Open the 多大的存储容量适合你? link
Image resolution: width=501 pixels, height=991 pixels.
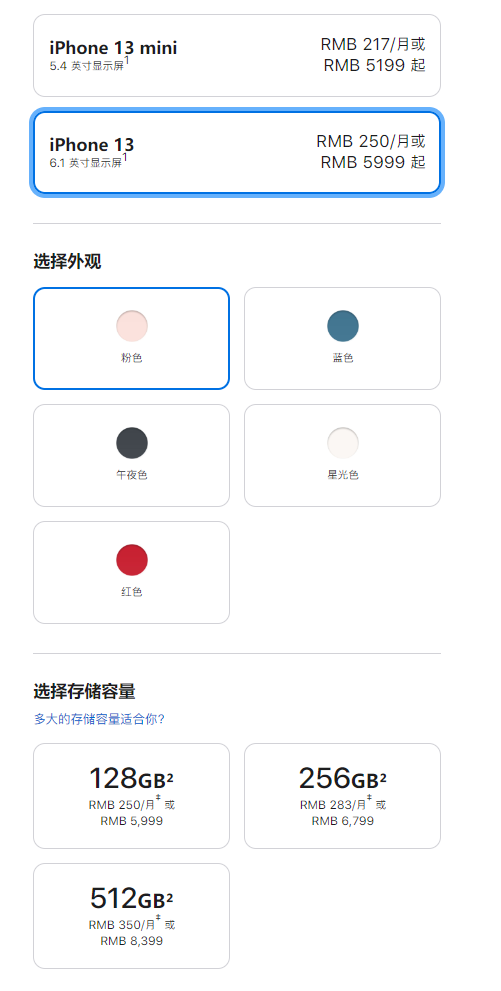coord(99,719)
